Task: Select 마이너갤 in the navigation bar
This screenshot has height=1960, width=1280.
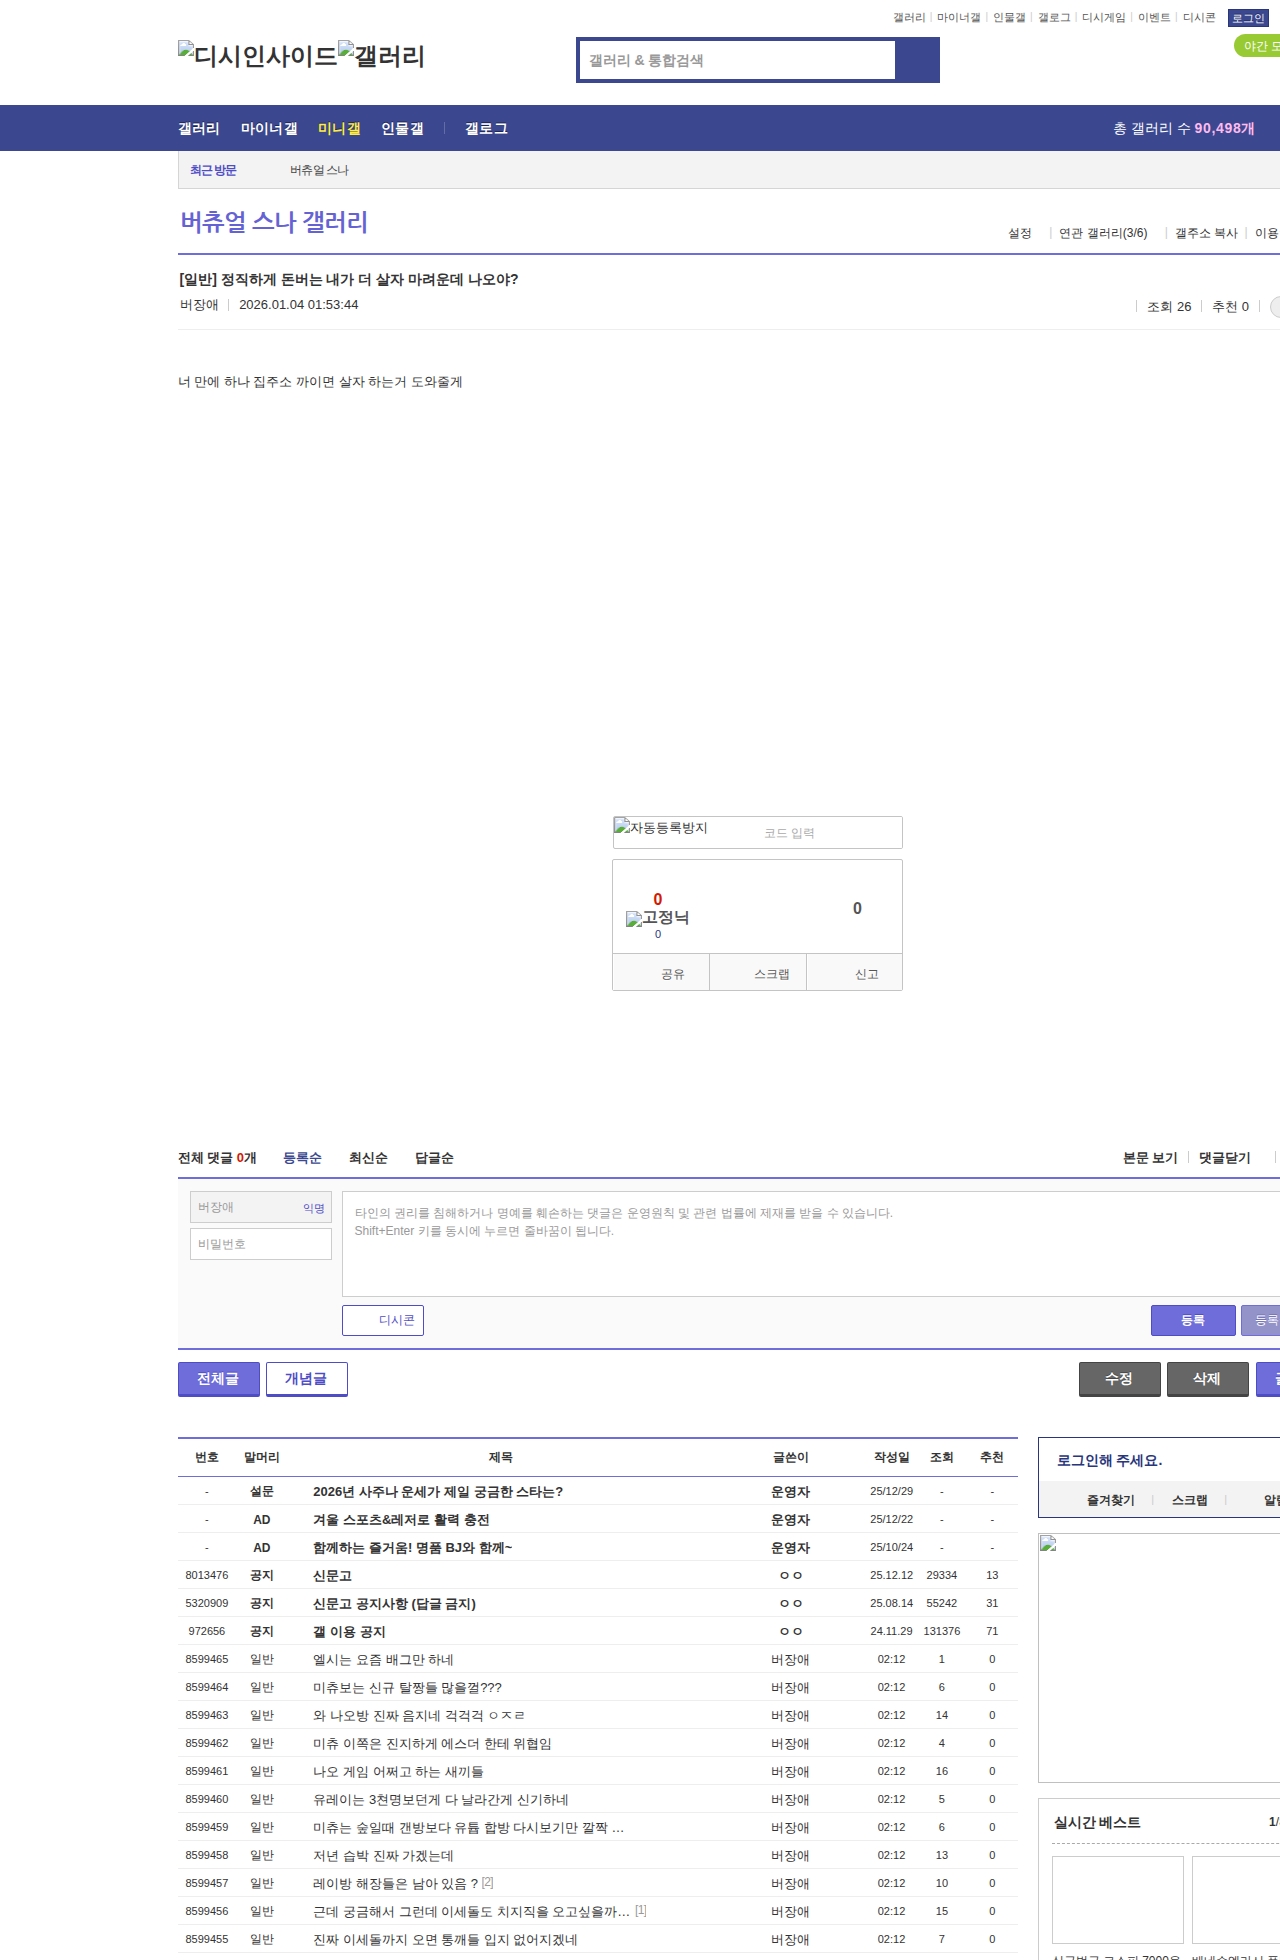Action: (x=269, y=128)
